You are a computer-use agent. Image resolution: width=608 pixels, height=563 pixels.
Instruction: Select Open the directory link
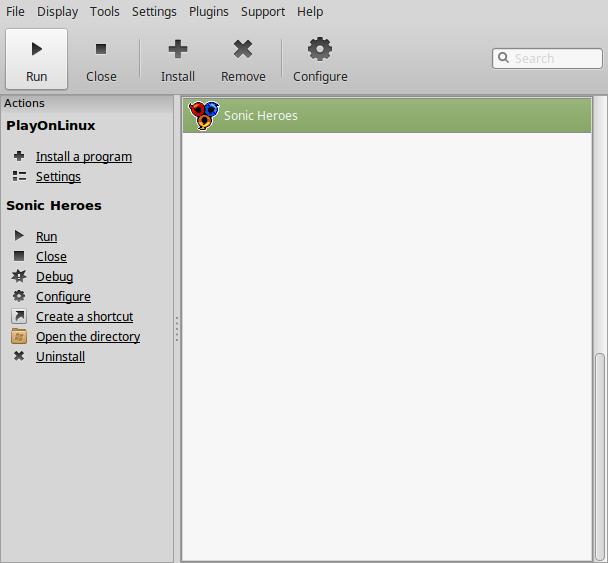pyautogui.click(x=88, y=337)
